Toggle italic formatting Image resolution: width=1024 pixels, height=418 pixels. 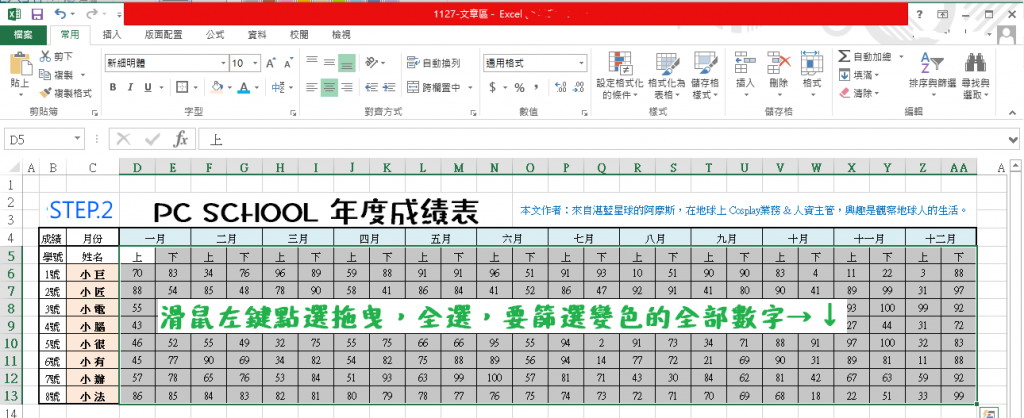pyautogui.click(x=130, y=88)
